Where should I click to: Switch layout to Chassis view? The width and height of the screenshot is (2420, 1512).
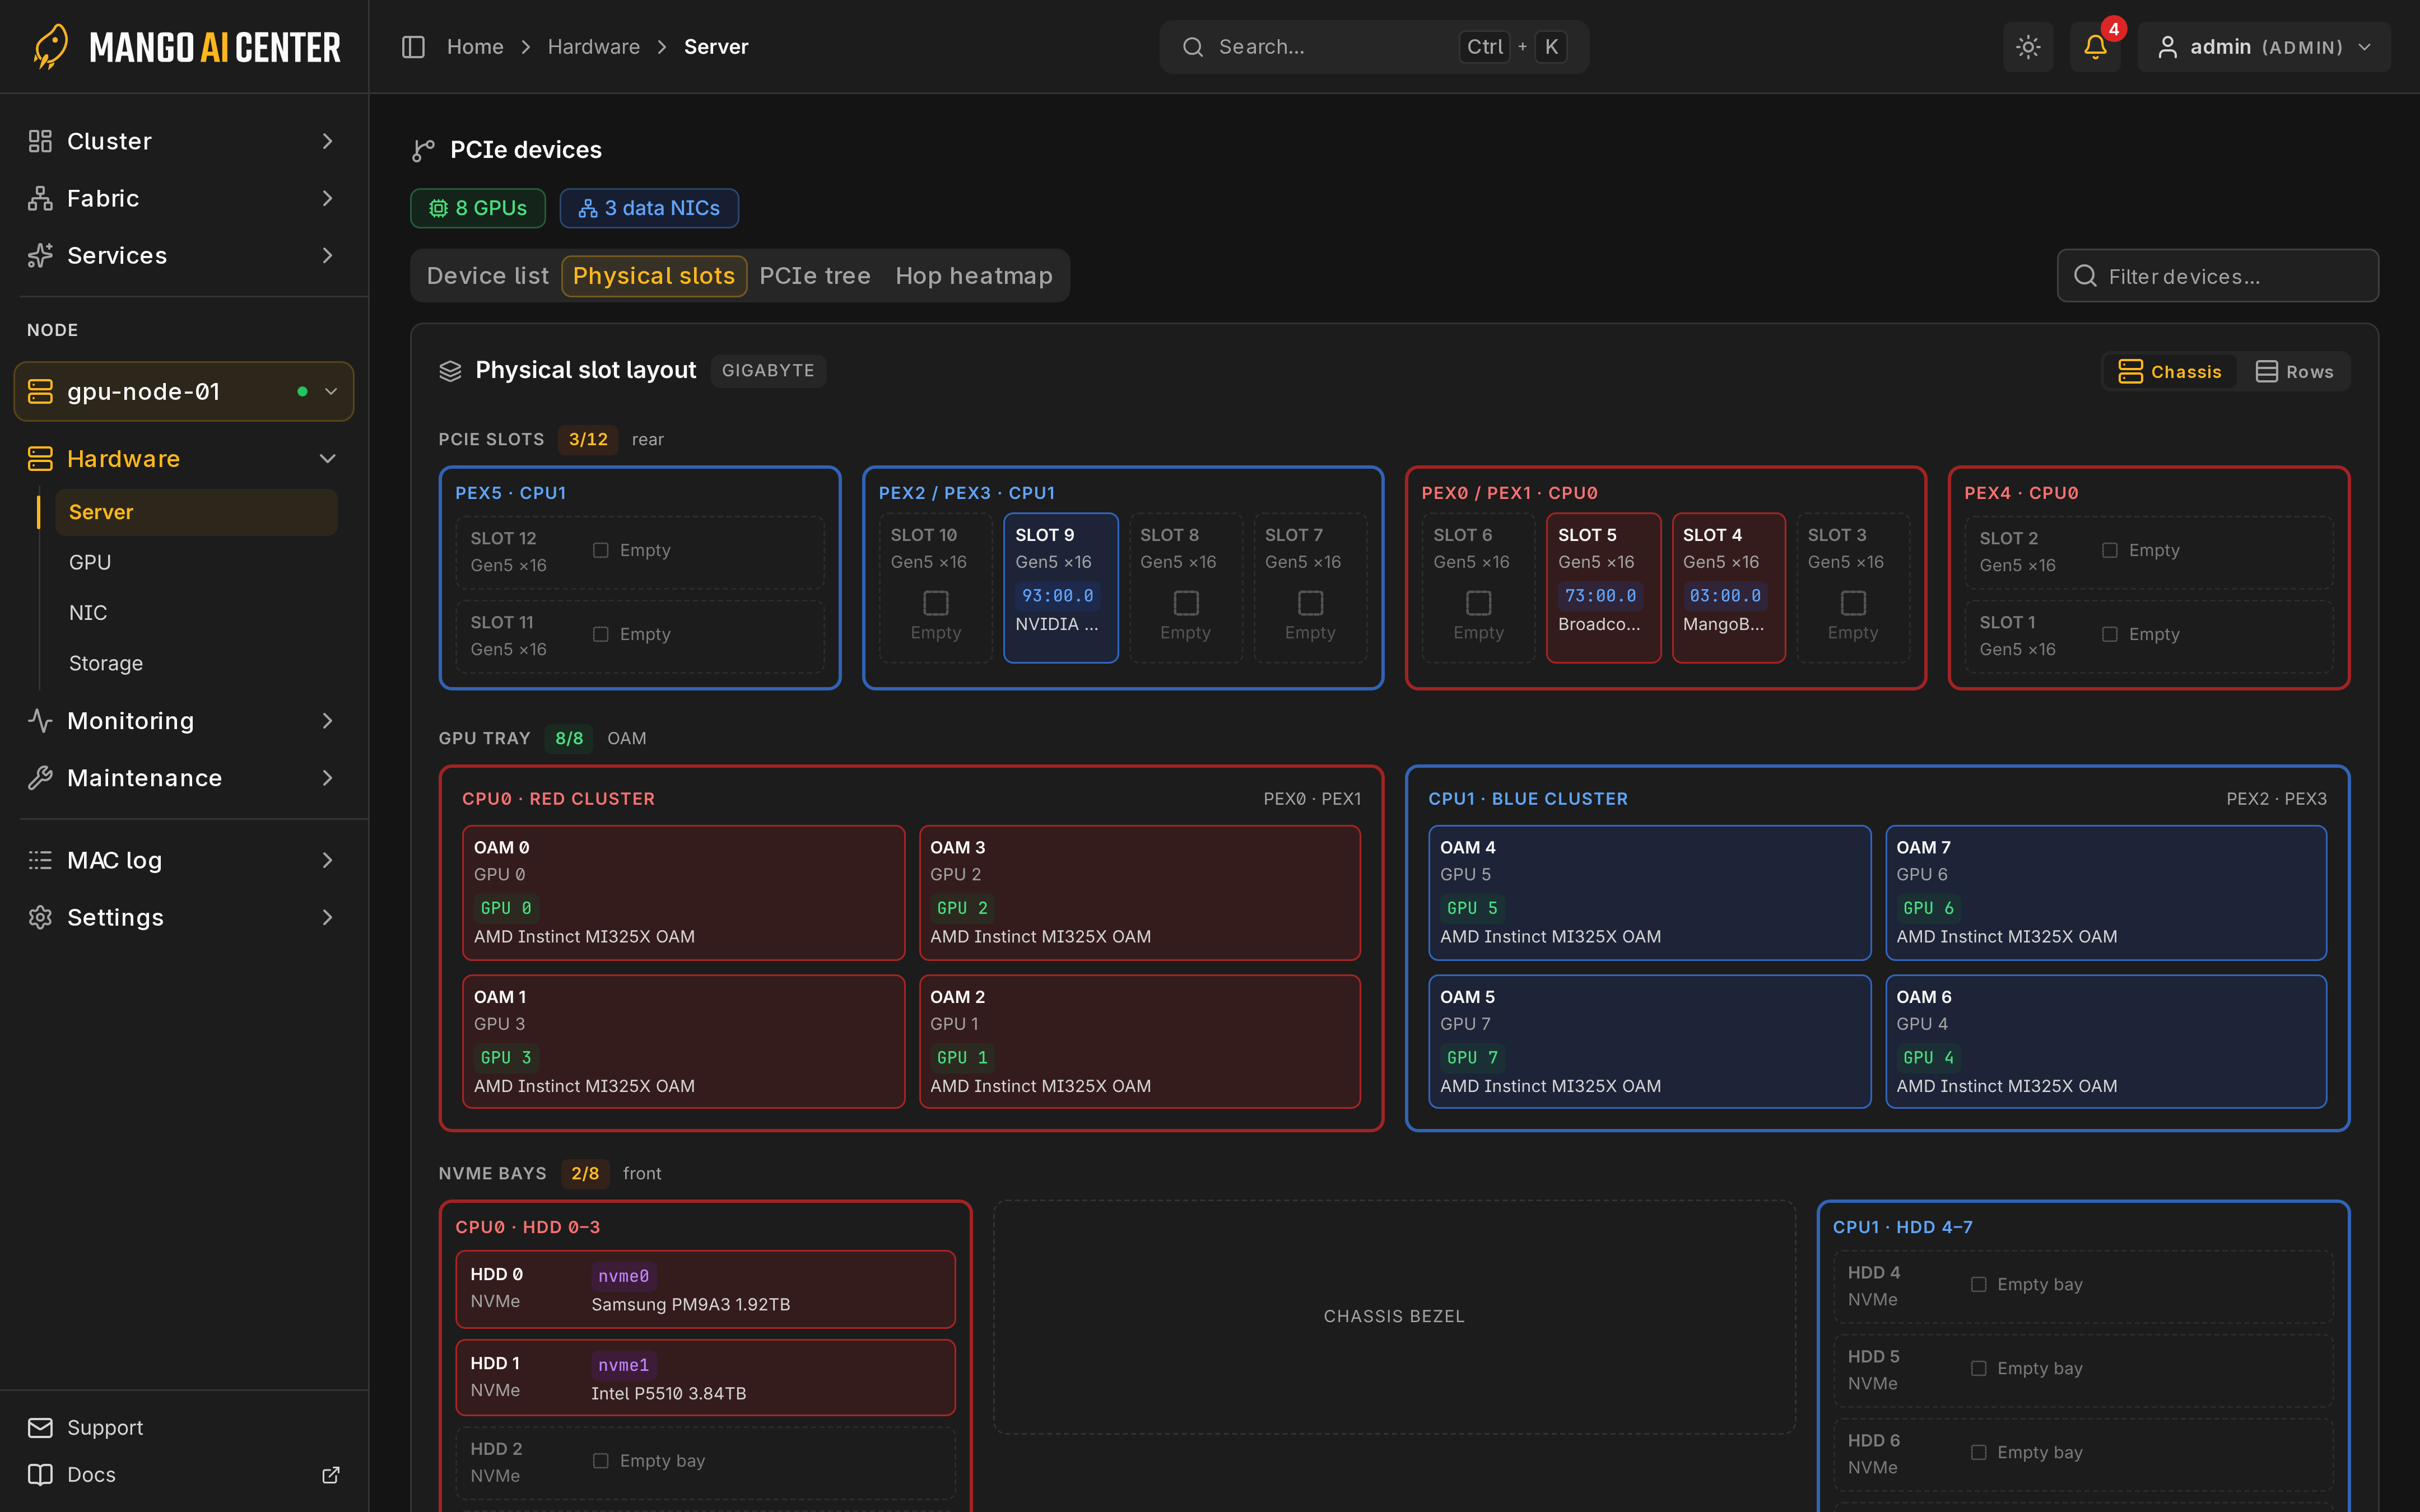[2169, 372]
